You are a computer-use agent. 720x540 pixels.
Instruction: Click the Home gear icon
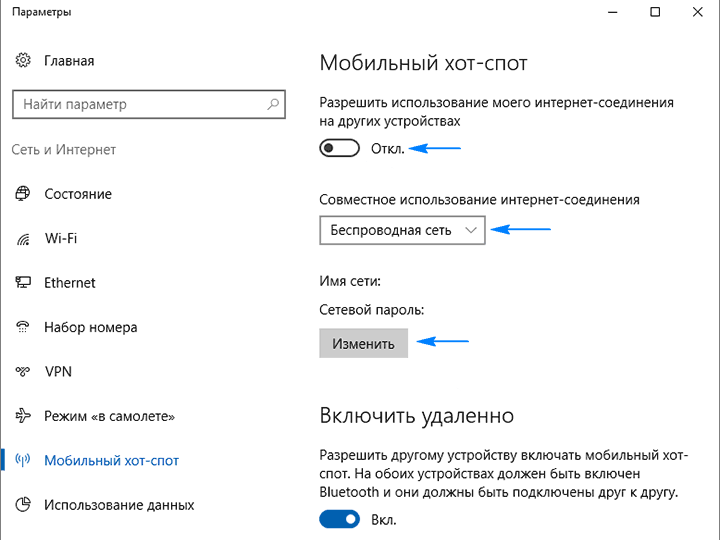tap(23, 61)
